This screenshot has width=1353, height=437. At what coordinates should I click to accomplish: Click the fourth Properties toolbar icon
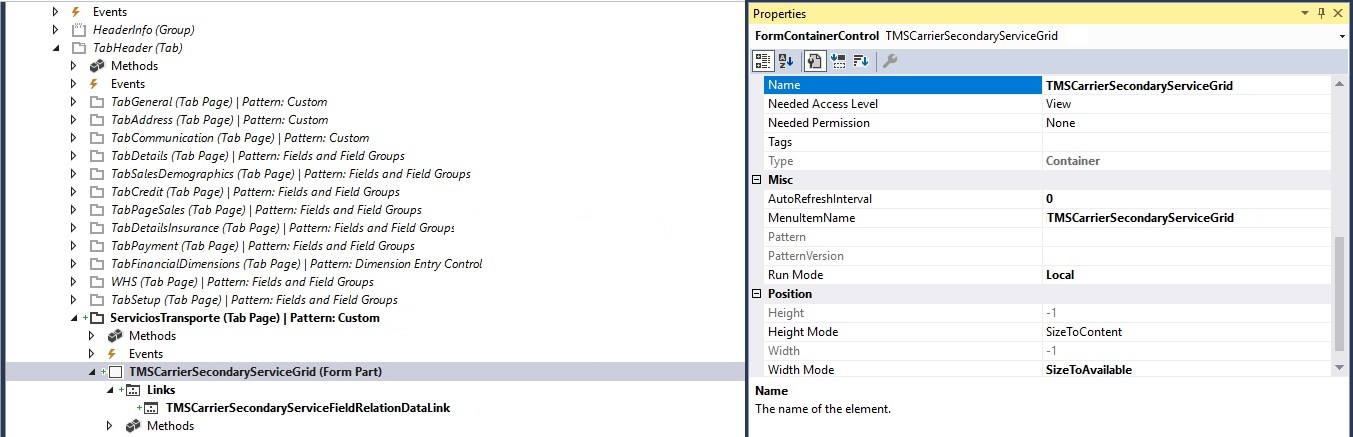point(839,62)
